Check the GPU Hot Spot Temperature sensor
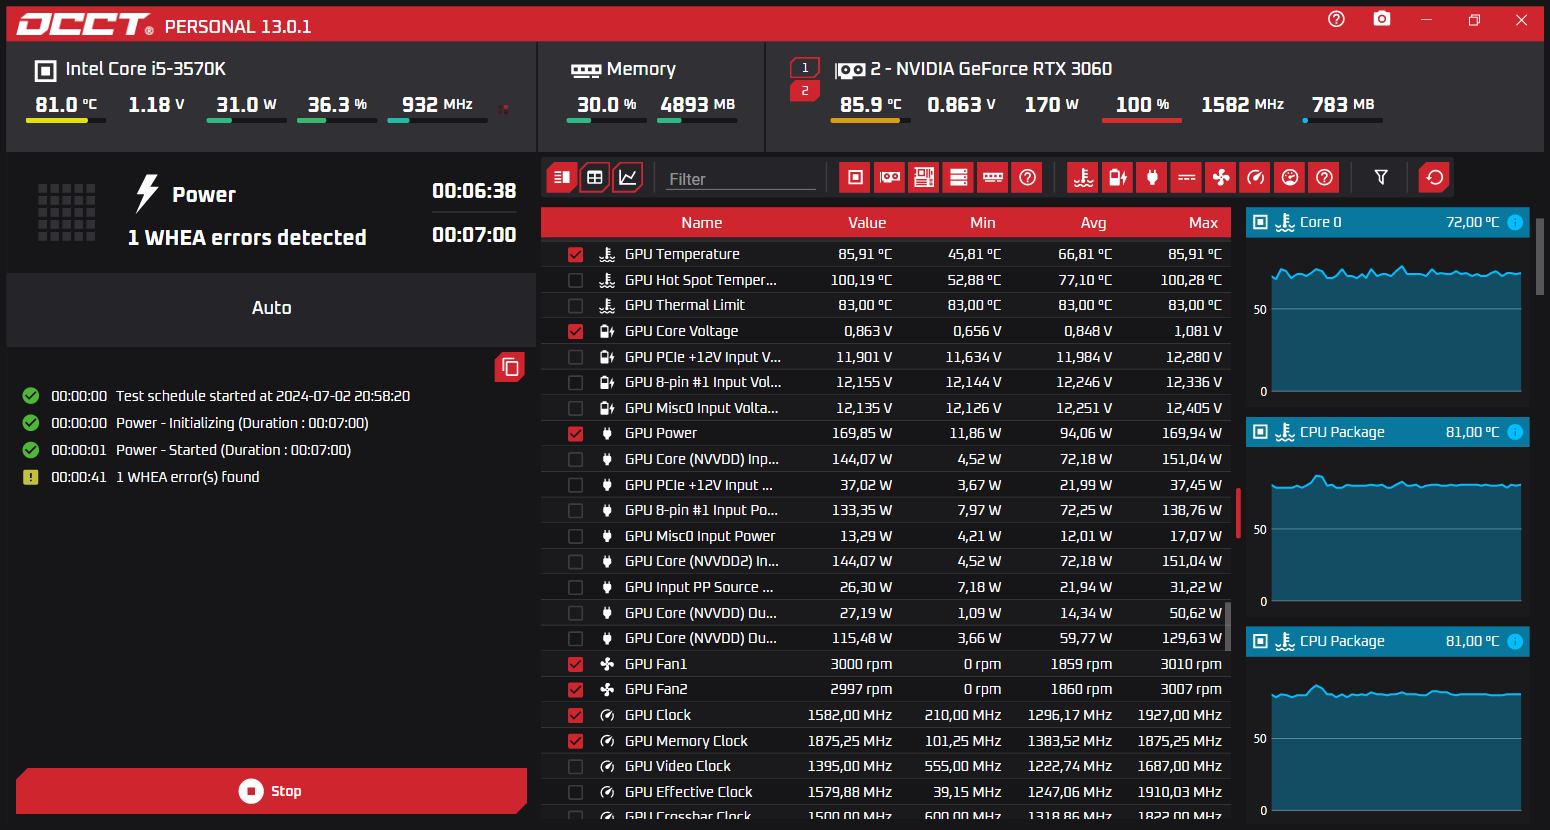 [x=575, y=280]
